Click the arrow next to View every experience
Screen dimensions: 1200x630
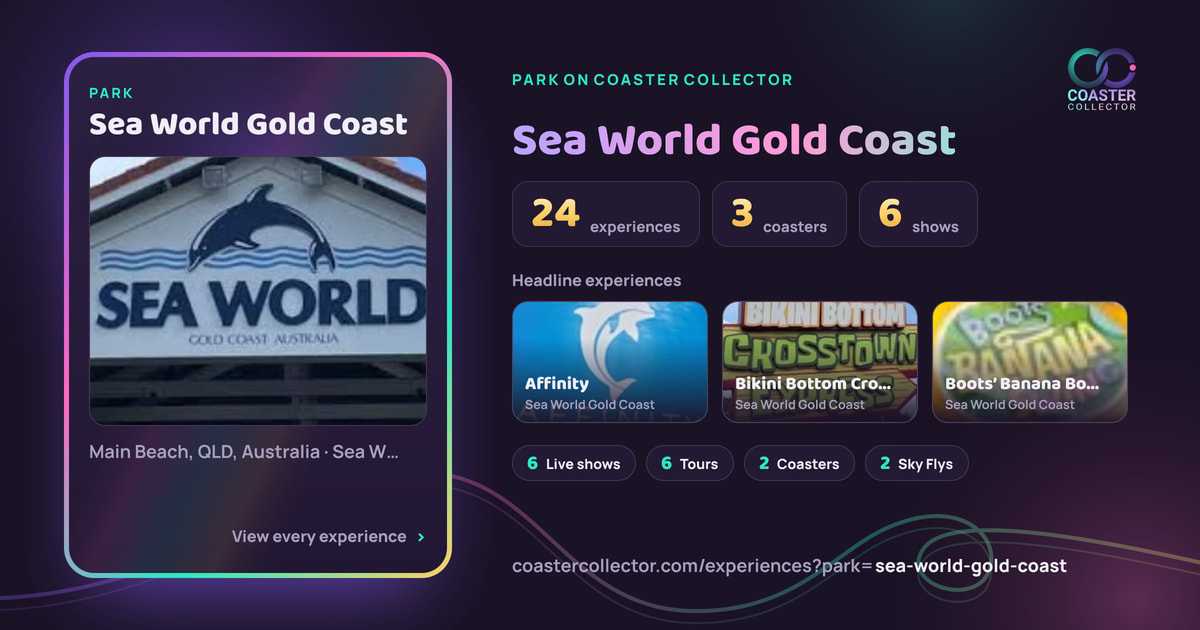coord(421,537)
